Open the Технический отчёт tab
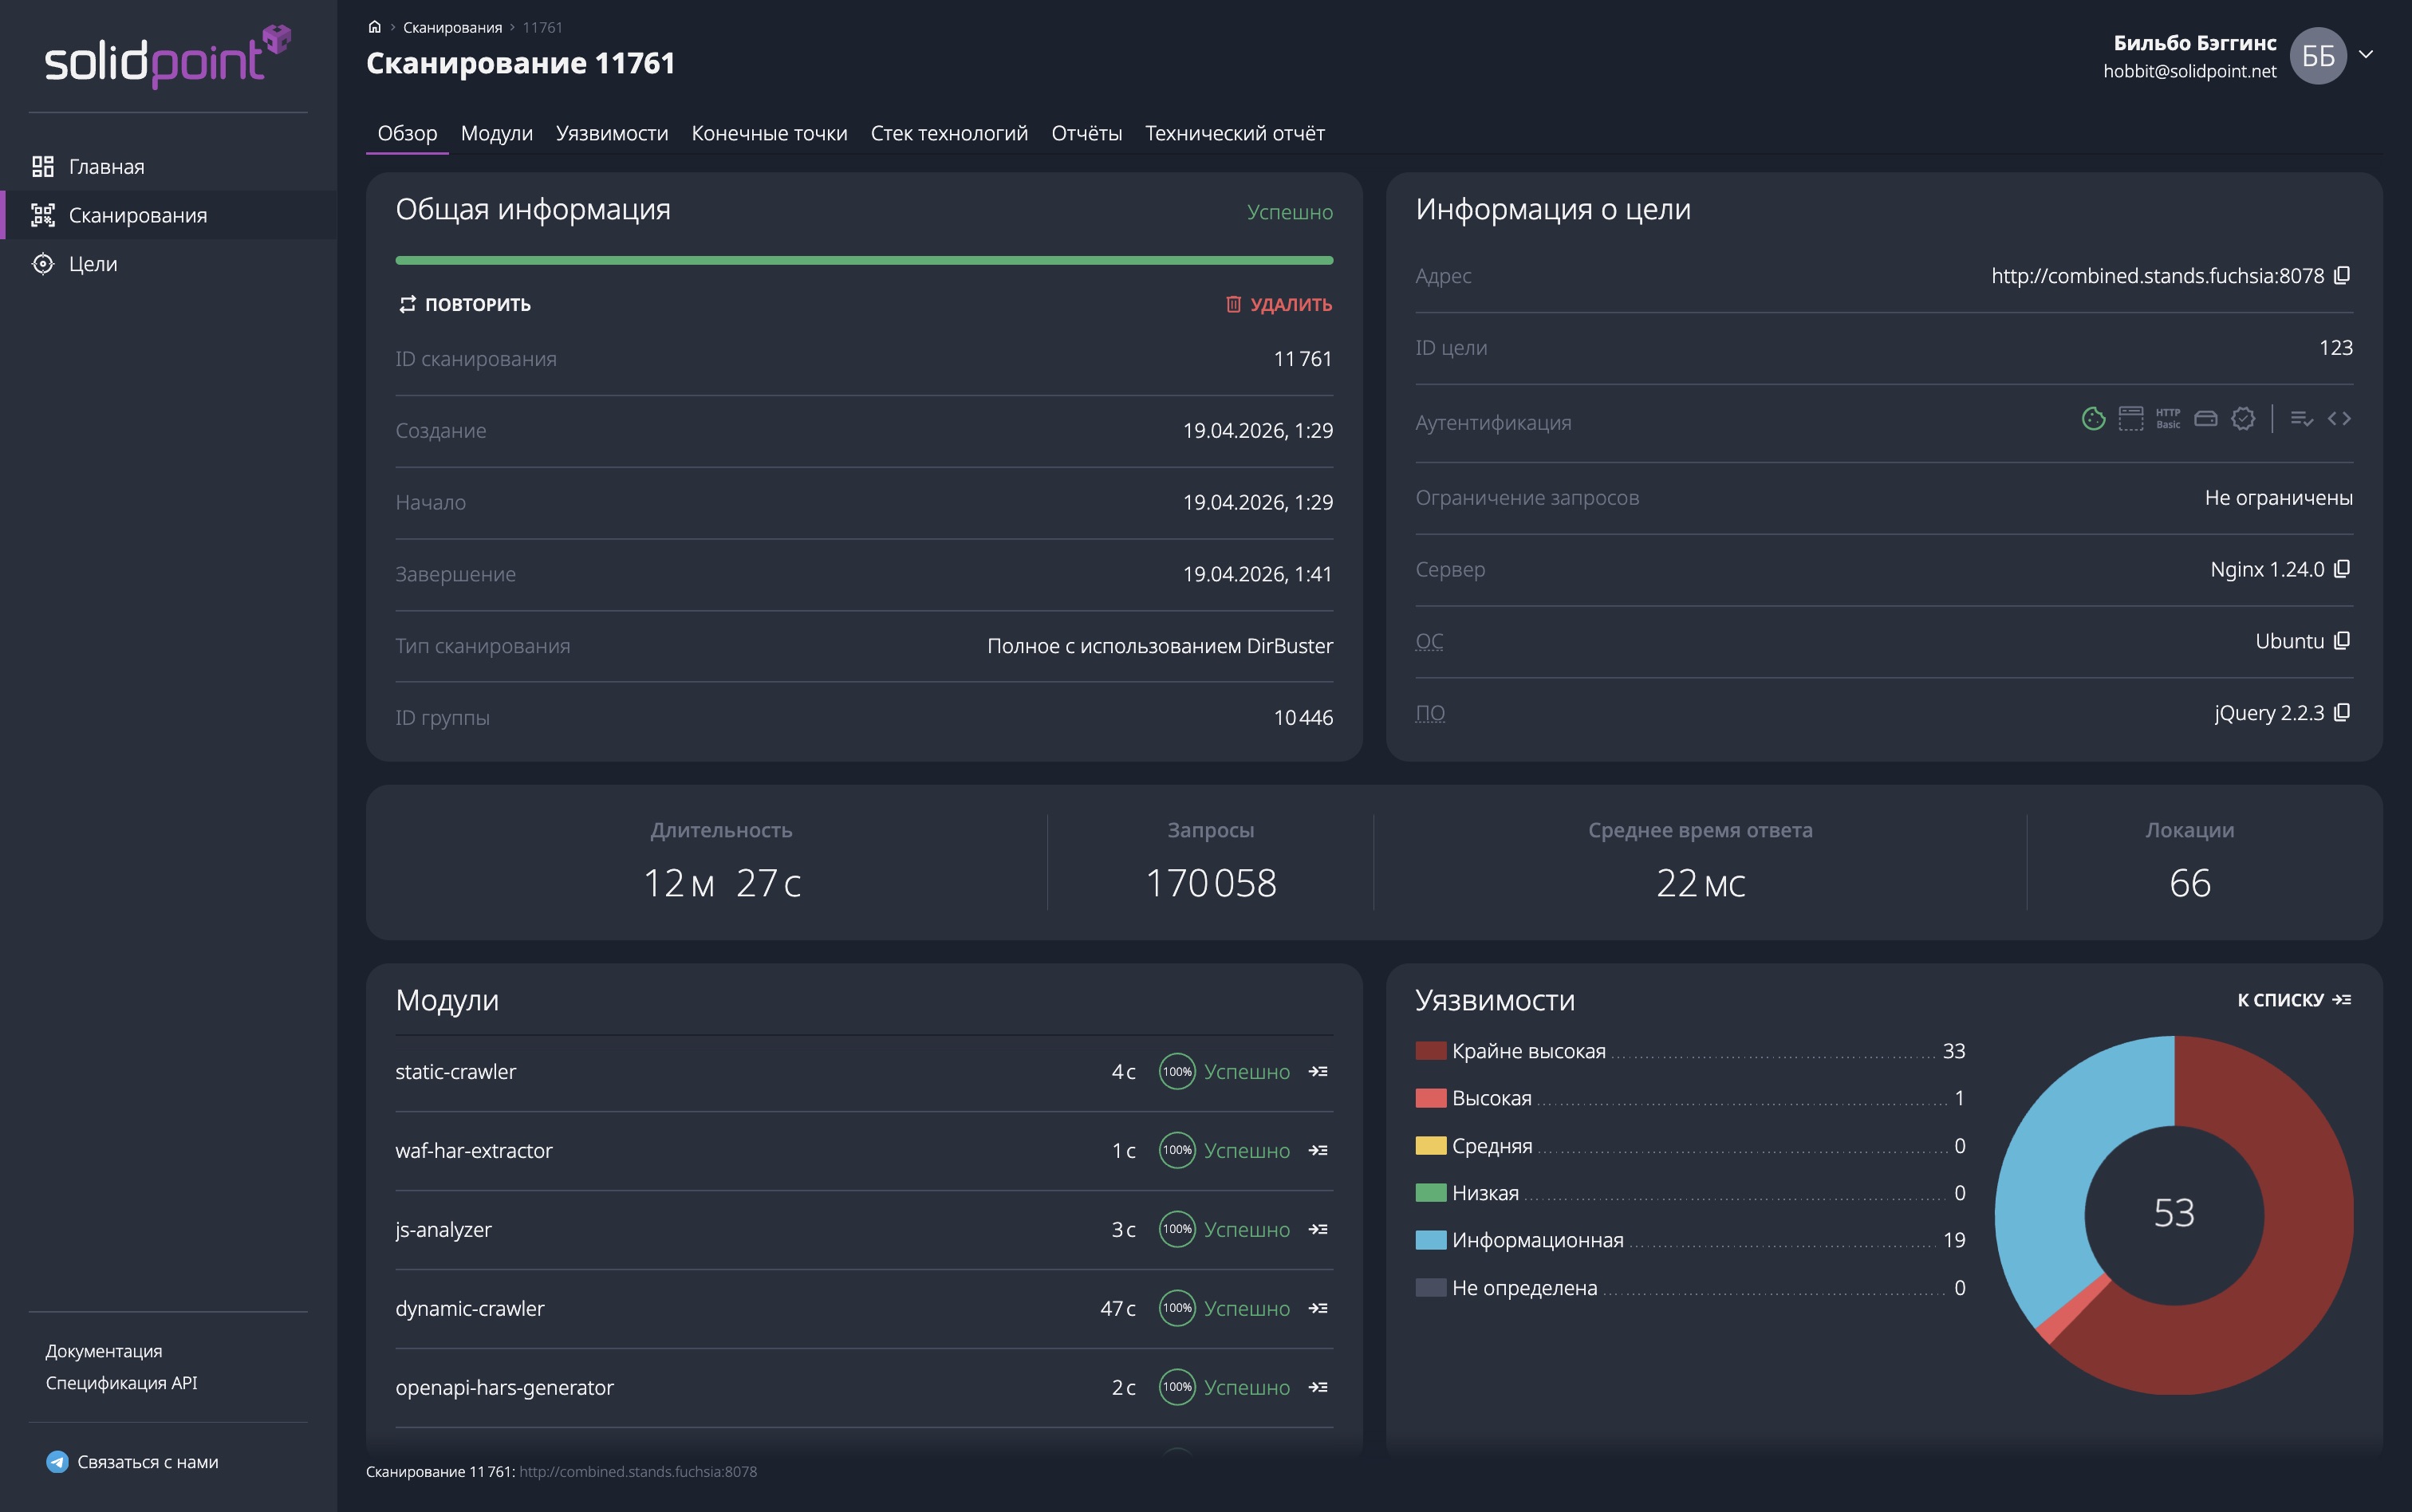Image resolution: width=2412 pixels, height=1512 pixels. point(1234,133)
